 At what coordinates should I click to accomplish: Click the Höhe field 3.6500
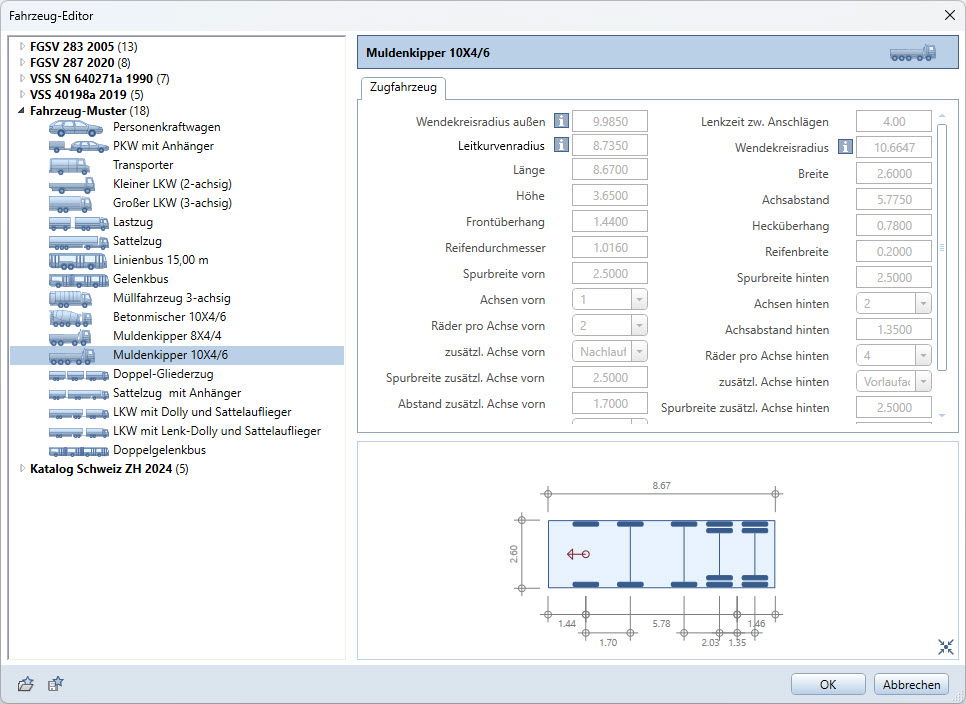coord(610,195)
